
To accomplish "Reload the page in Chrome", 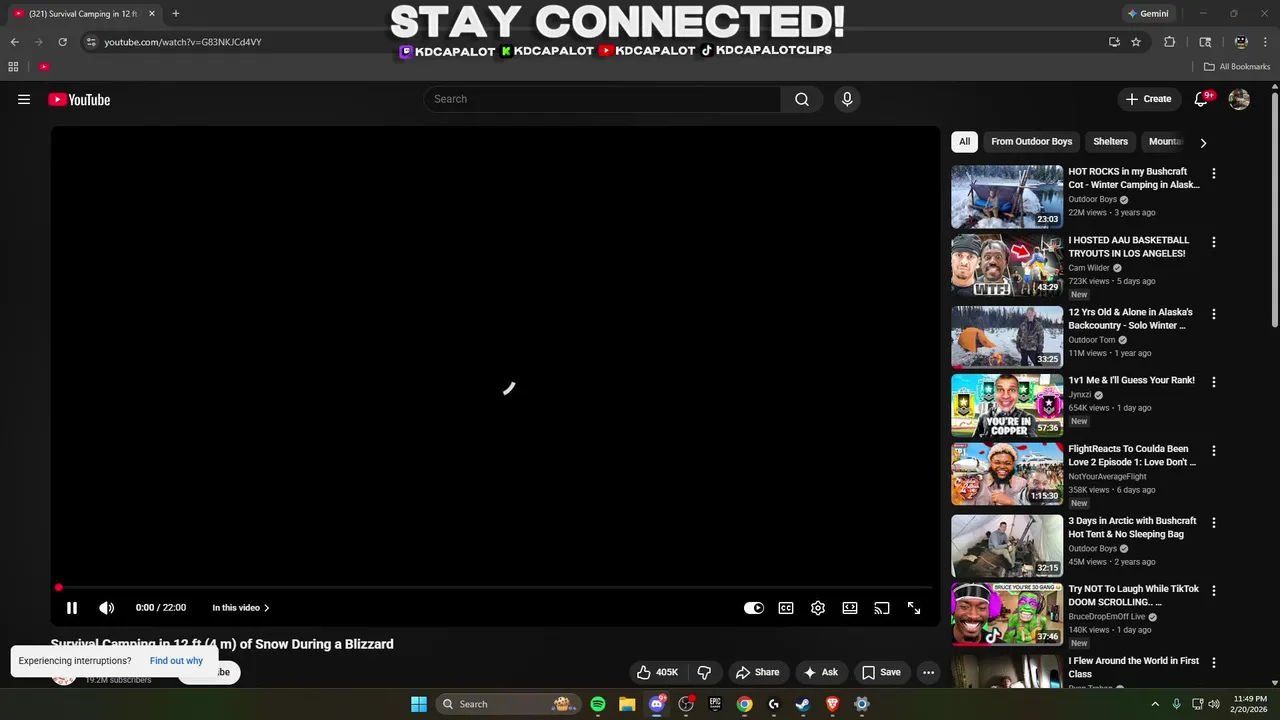I will click(x=62, y=42).
